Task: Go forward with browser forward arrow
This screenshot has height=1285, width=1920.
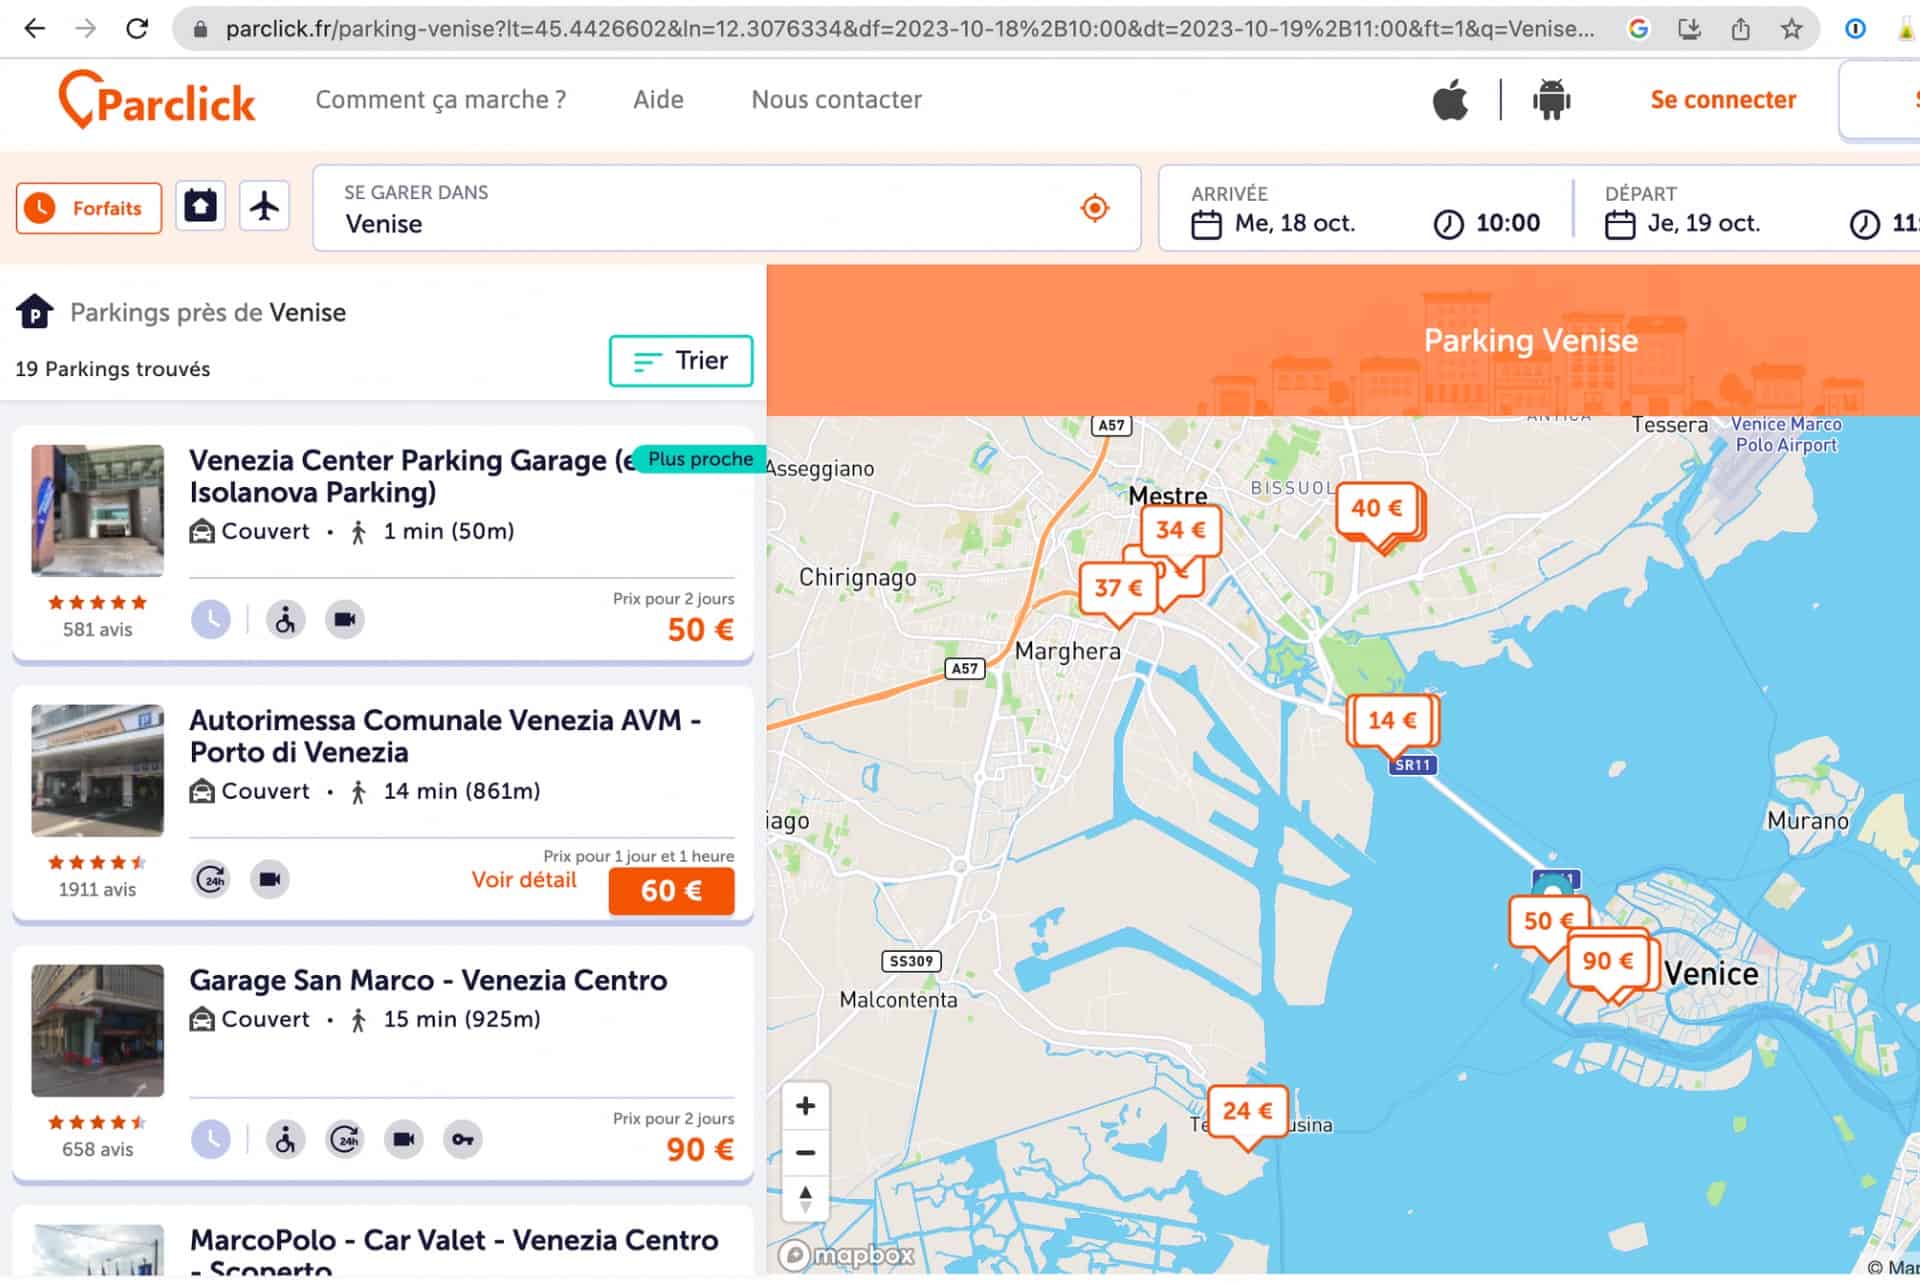Action: (x=86, y=28)
